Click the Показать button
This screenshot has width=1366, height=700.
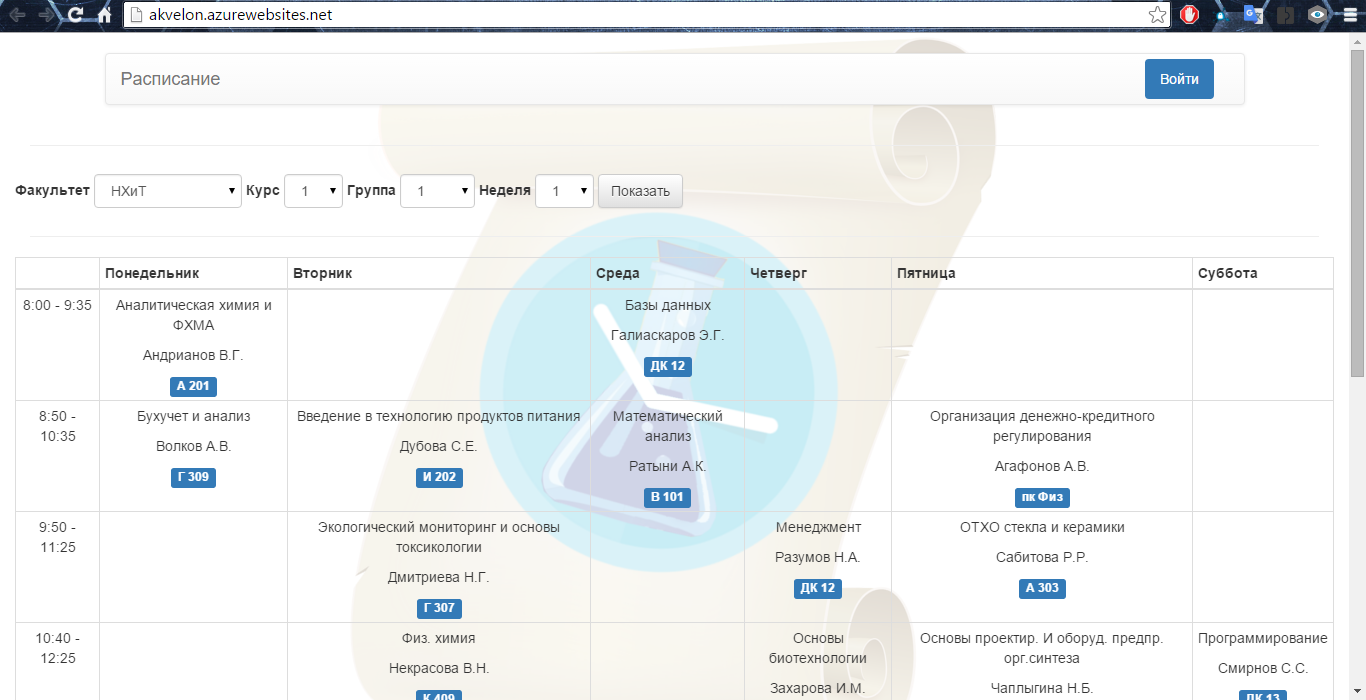640,191
